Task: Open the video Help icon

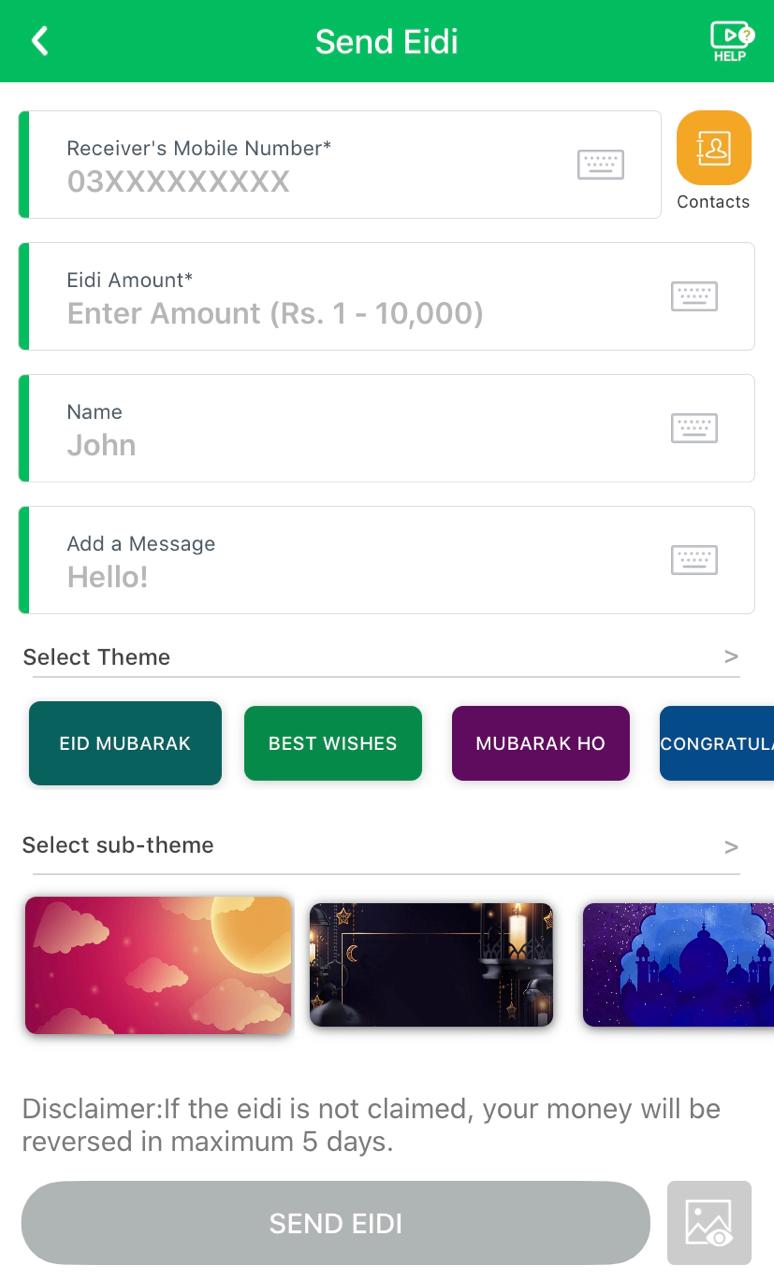Action: tap(731, 41)
